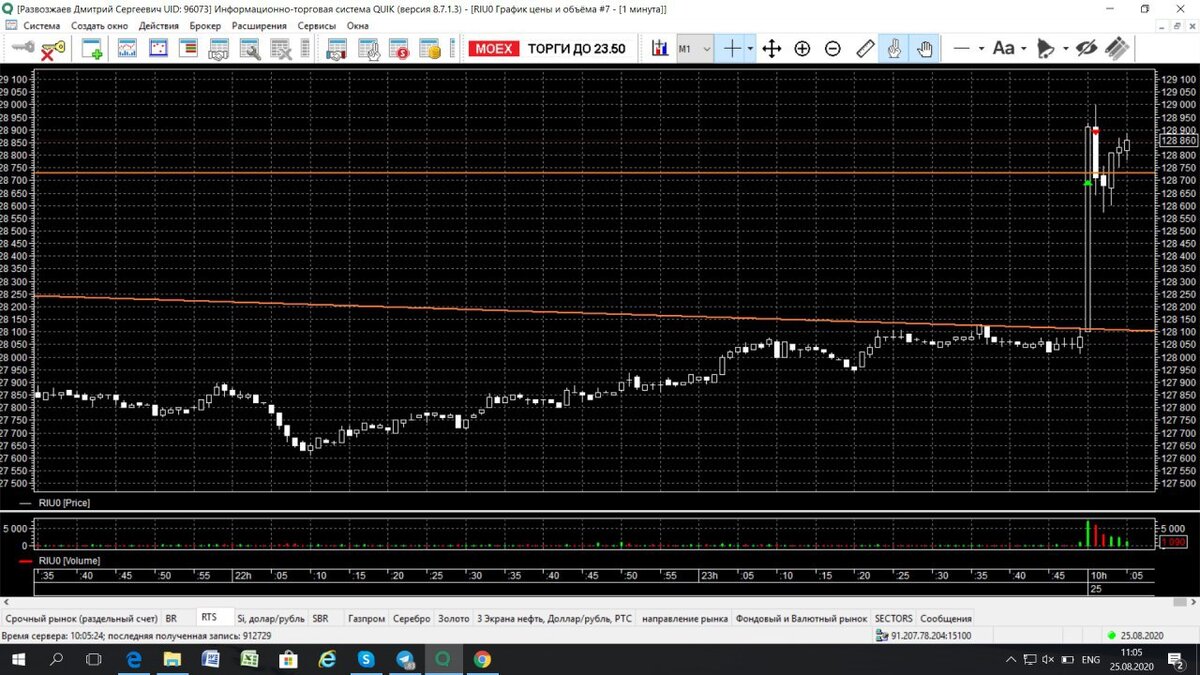Expand the crosshair tool dropdown arrow

(x=751, y=48)
